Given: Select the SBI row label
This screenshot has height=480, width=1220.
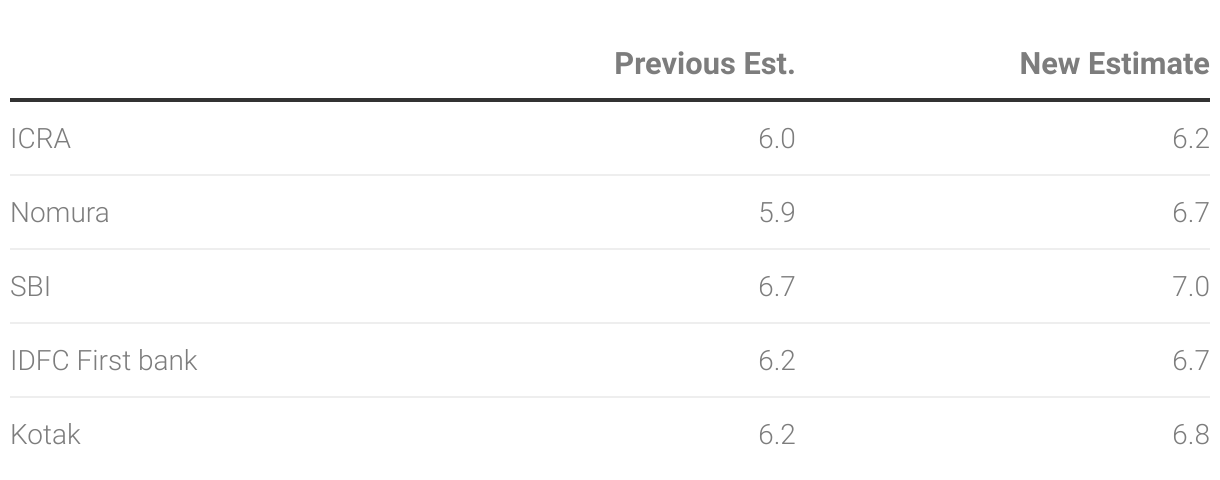Looking at the screenshot, I should (30, 287).
